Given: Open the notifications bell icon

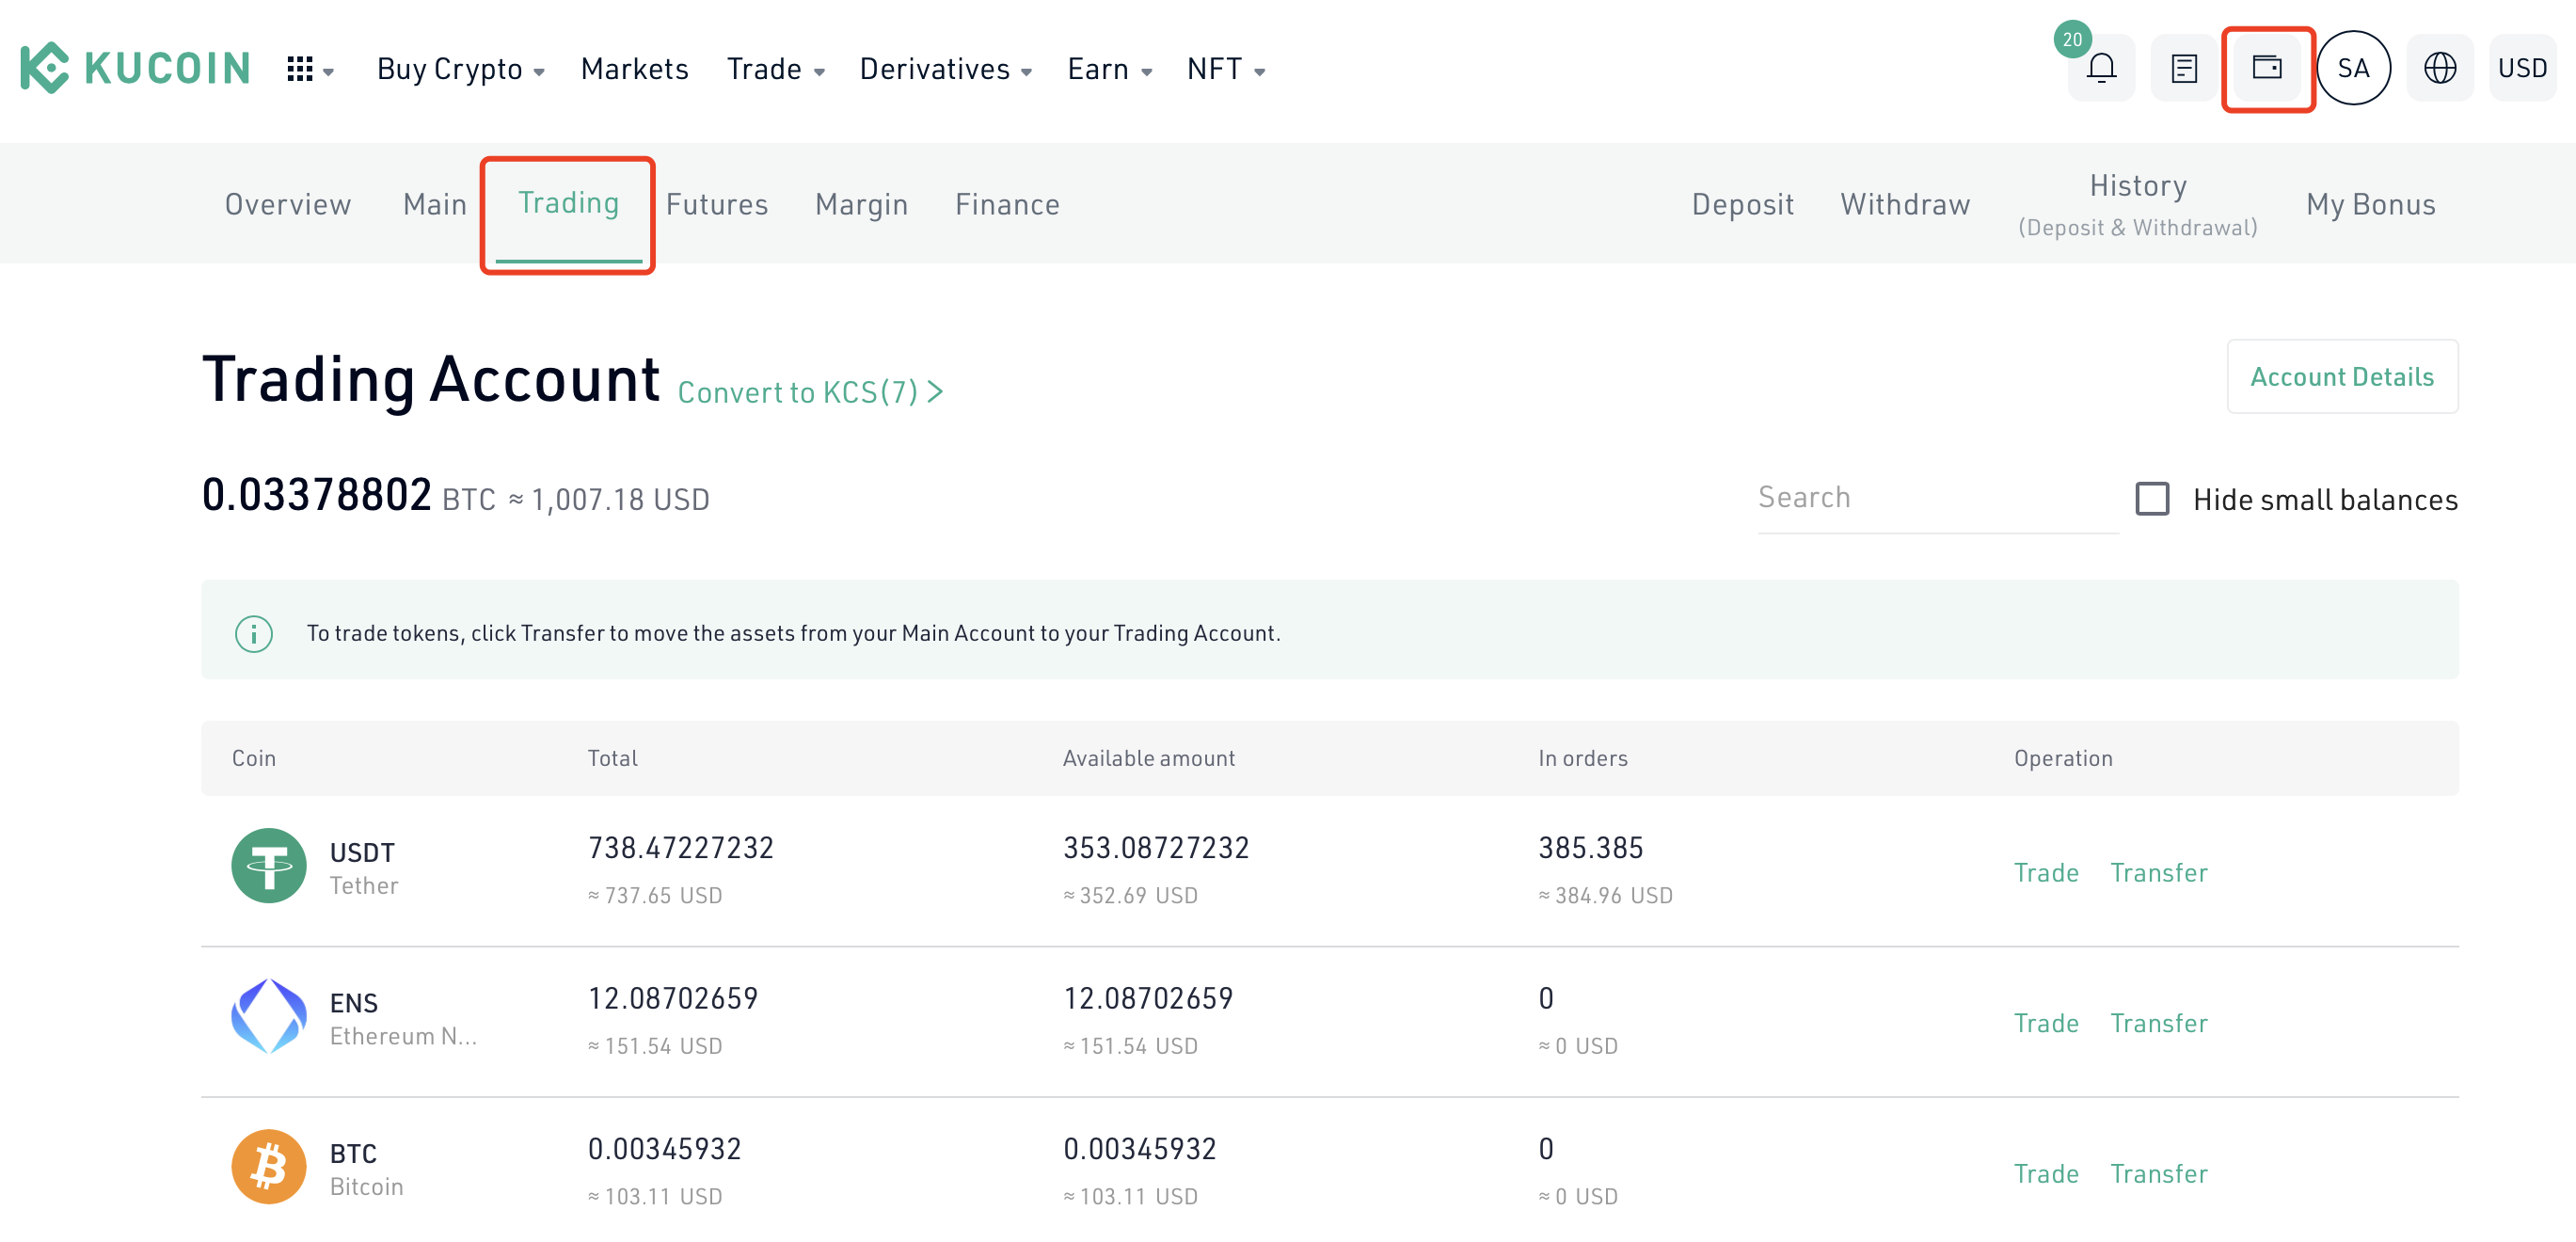Looking at the screenshot, I should pos(2101,68).
